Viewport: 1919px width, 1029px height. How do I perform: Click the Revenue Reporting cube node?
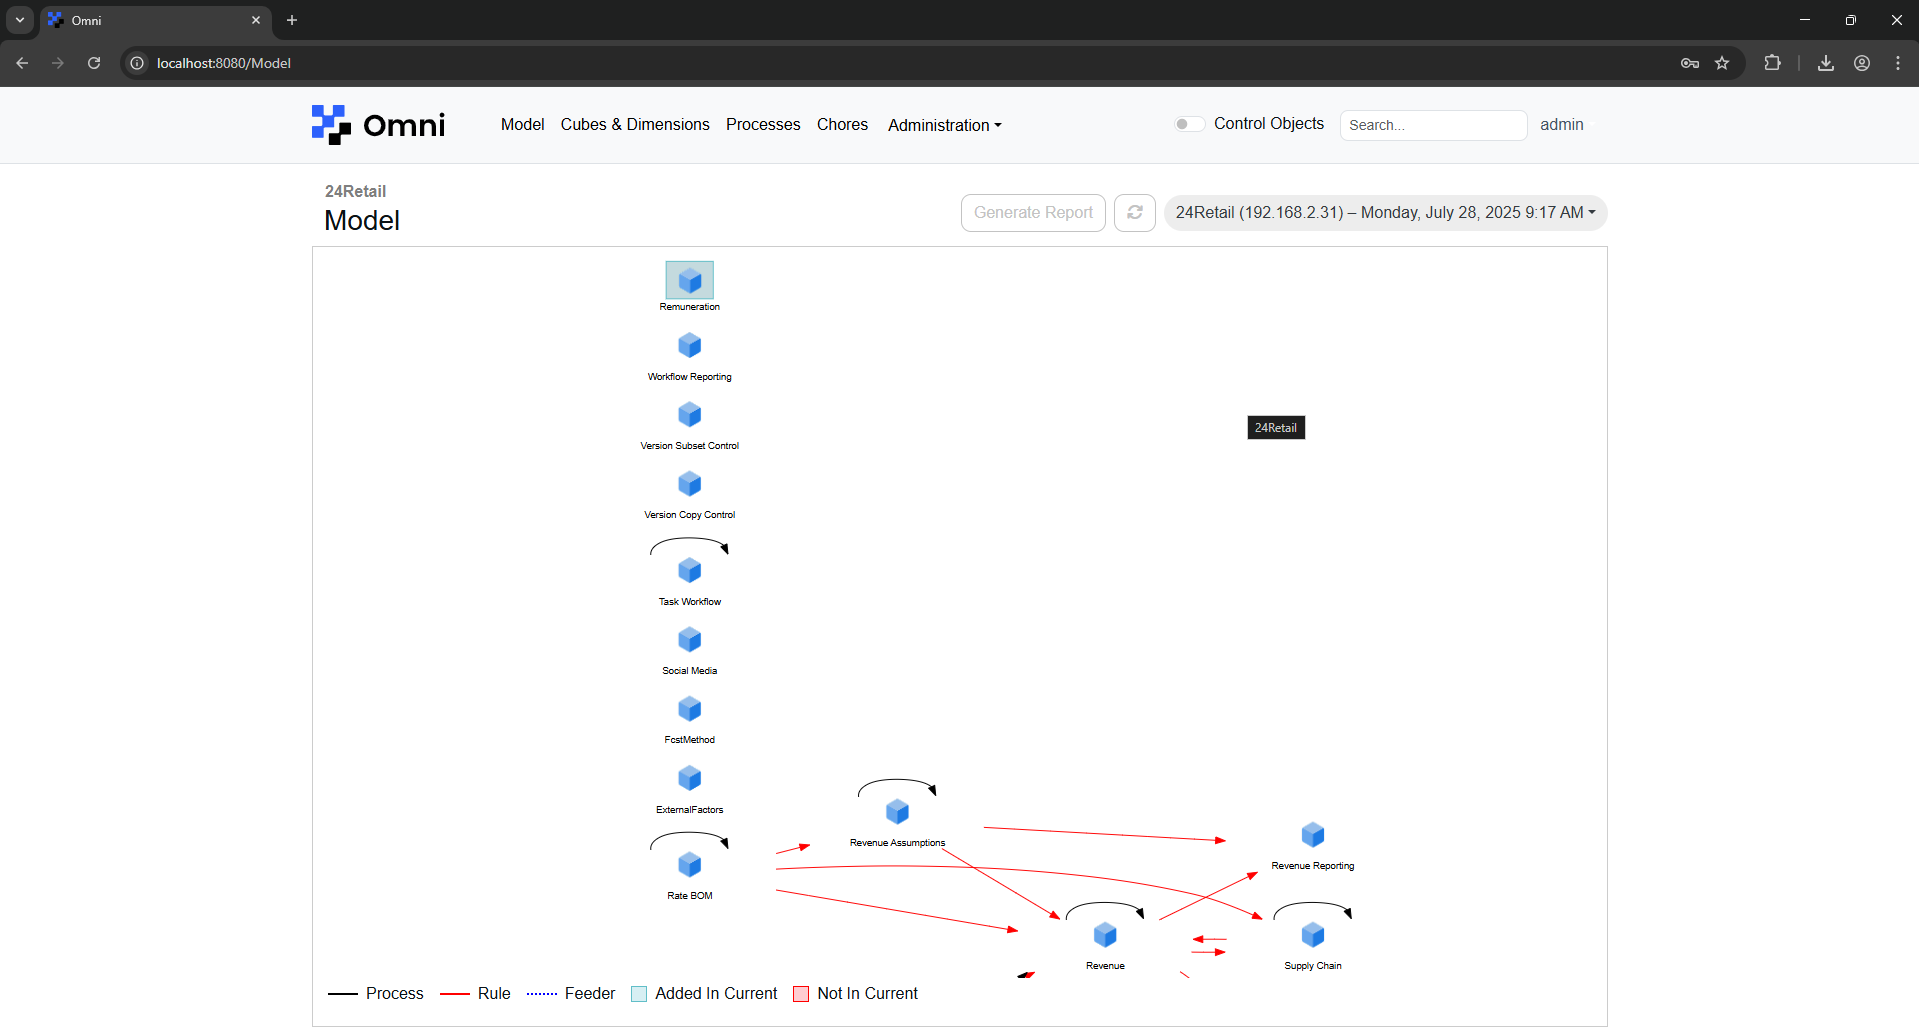coord(1313,835)
